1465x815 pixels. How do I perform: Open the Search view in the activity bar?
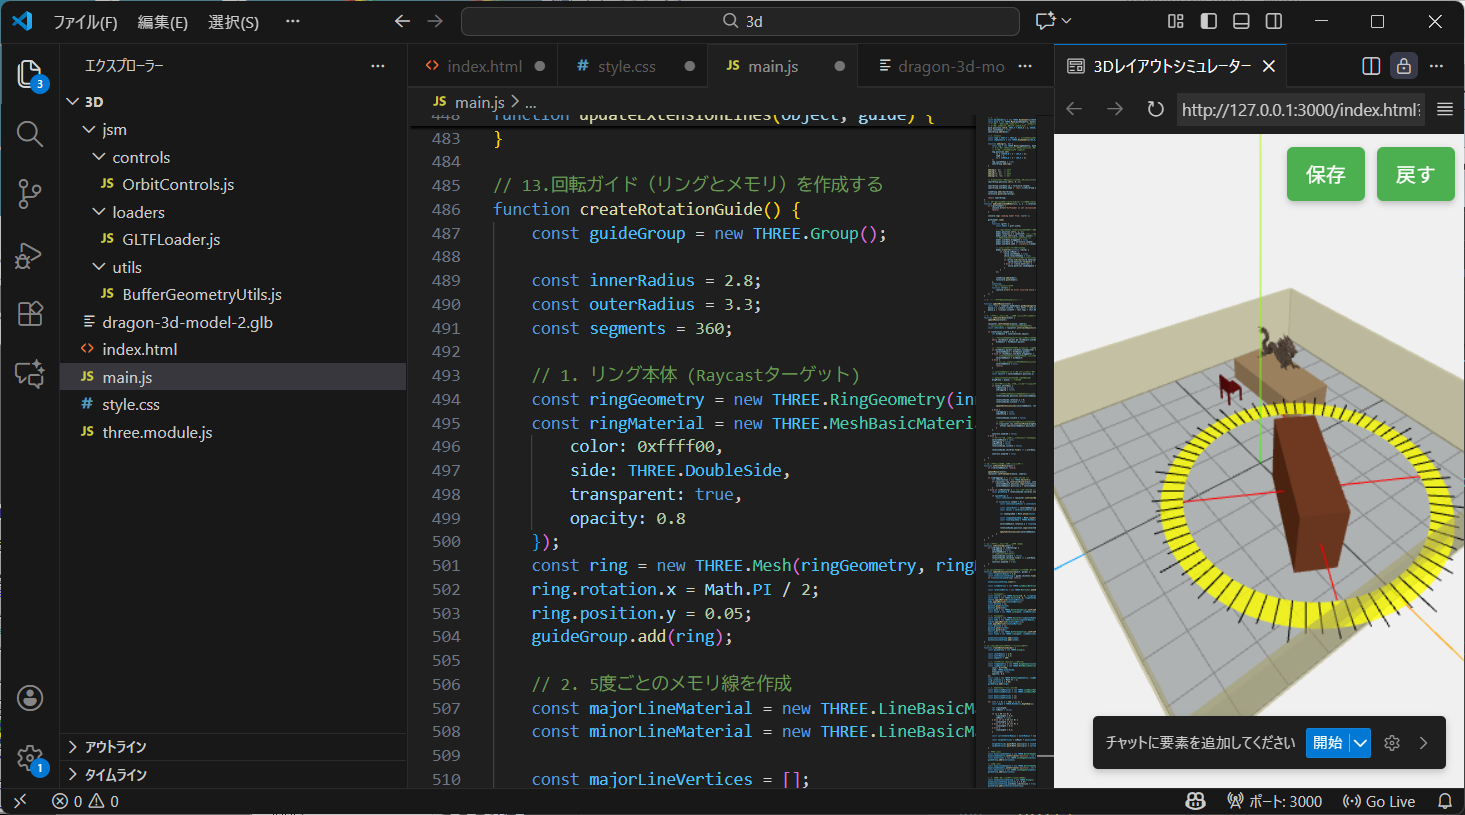point(29,135)
